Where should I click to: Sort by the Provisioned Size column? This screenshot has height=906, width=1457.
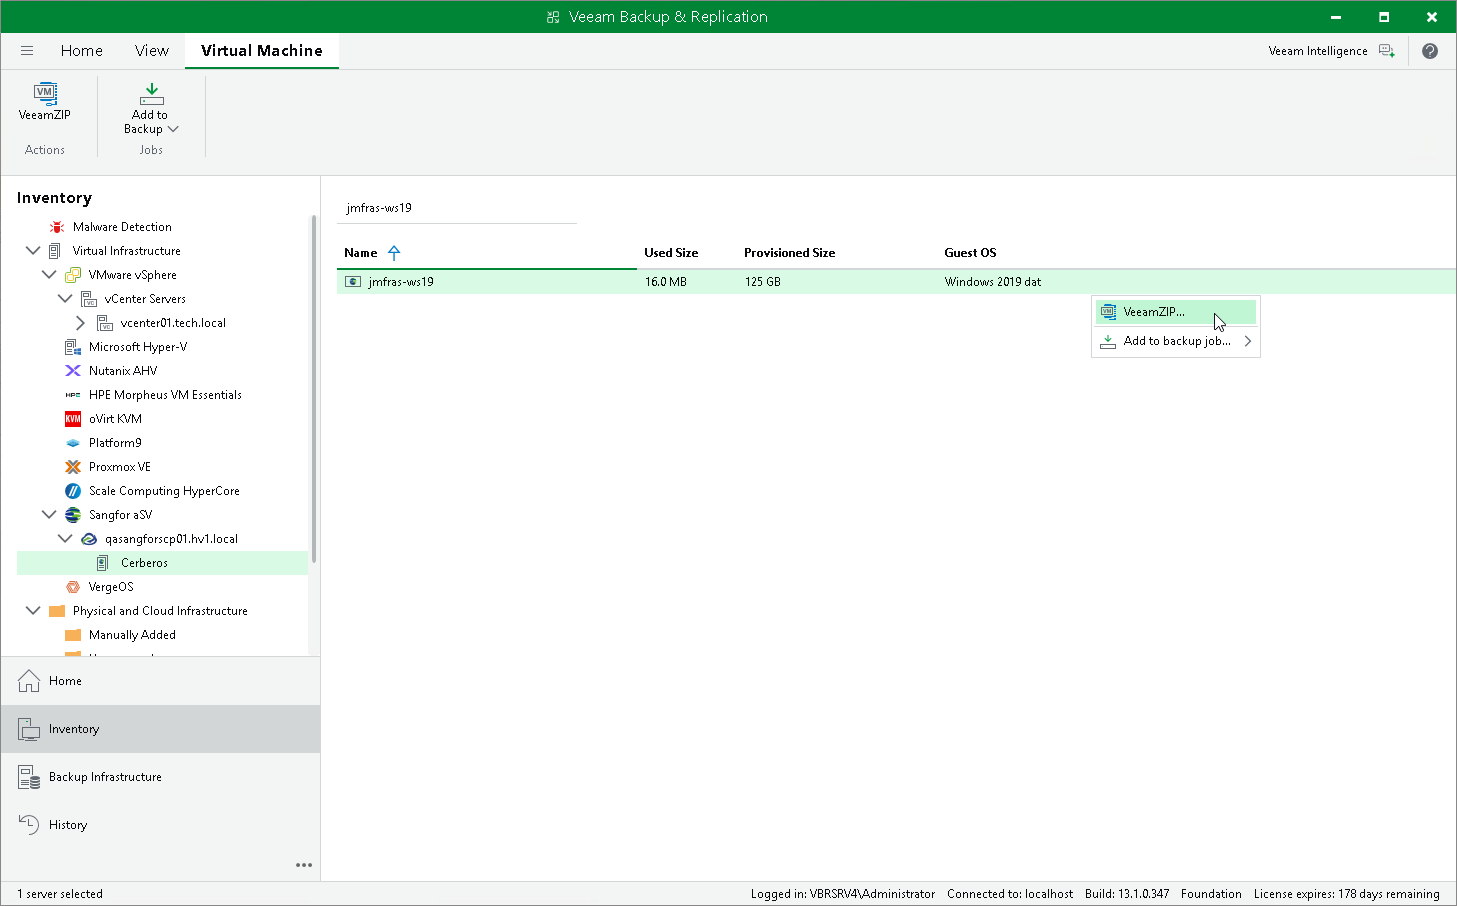coord(789,253)
